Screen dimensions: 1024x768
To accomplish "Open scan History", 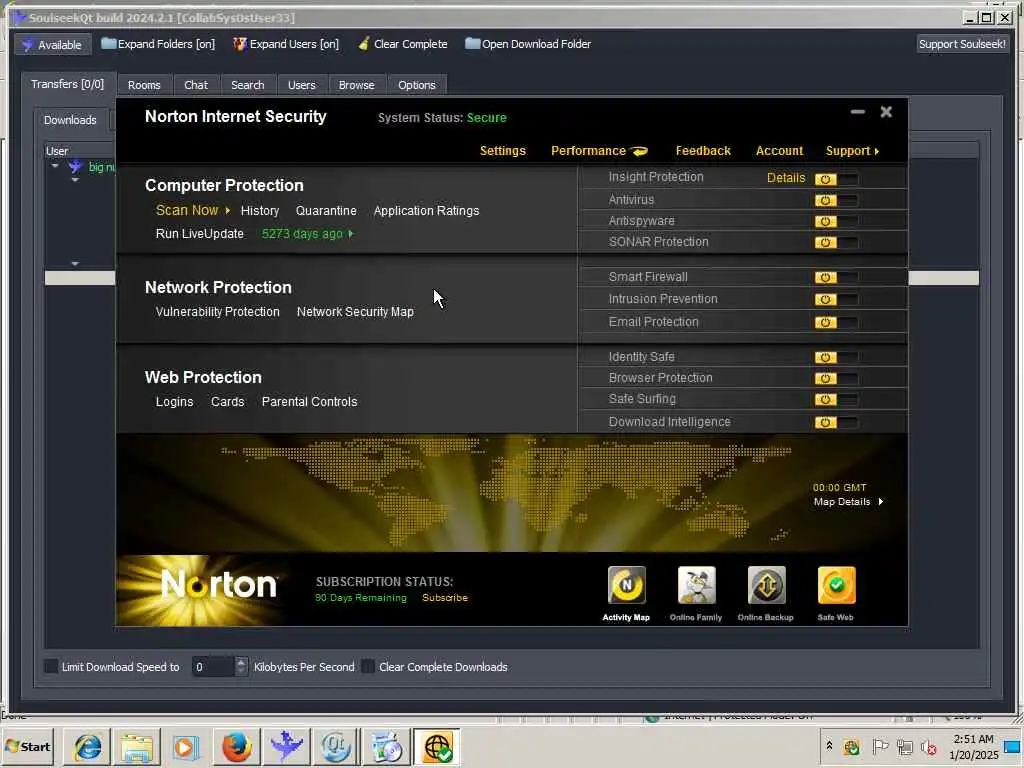I will [259, 211].
